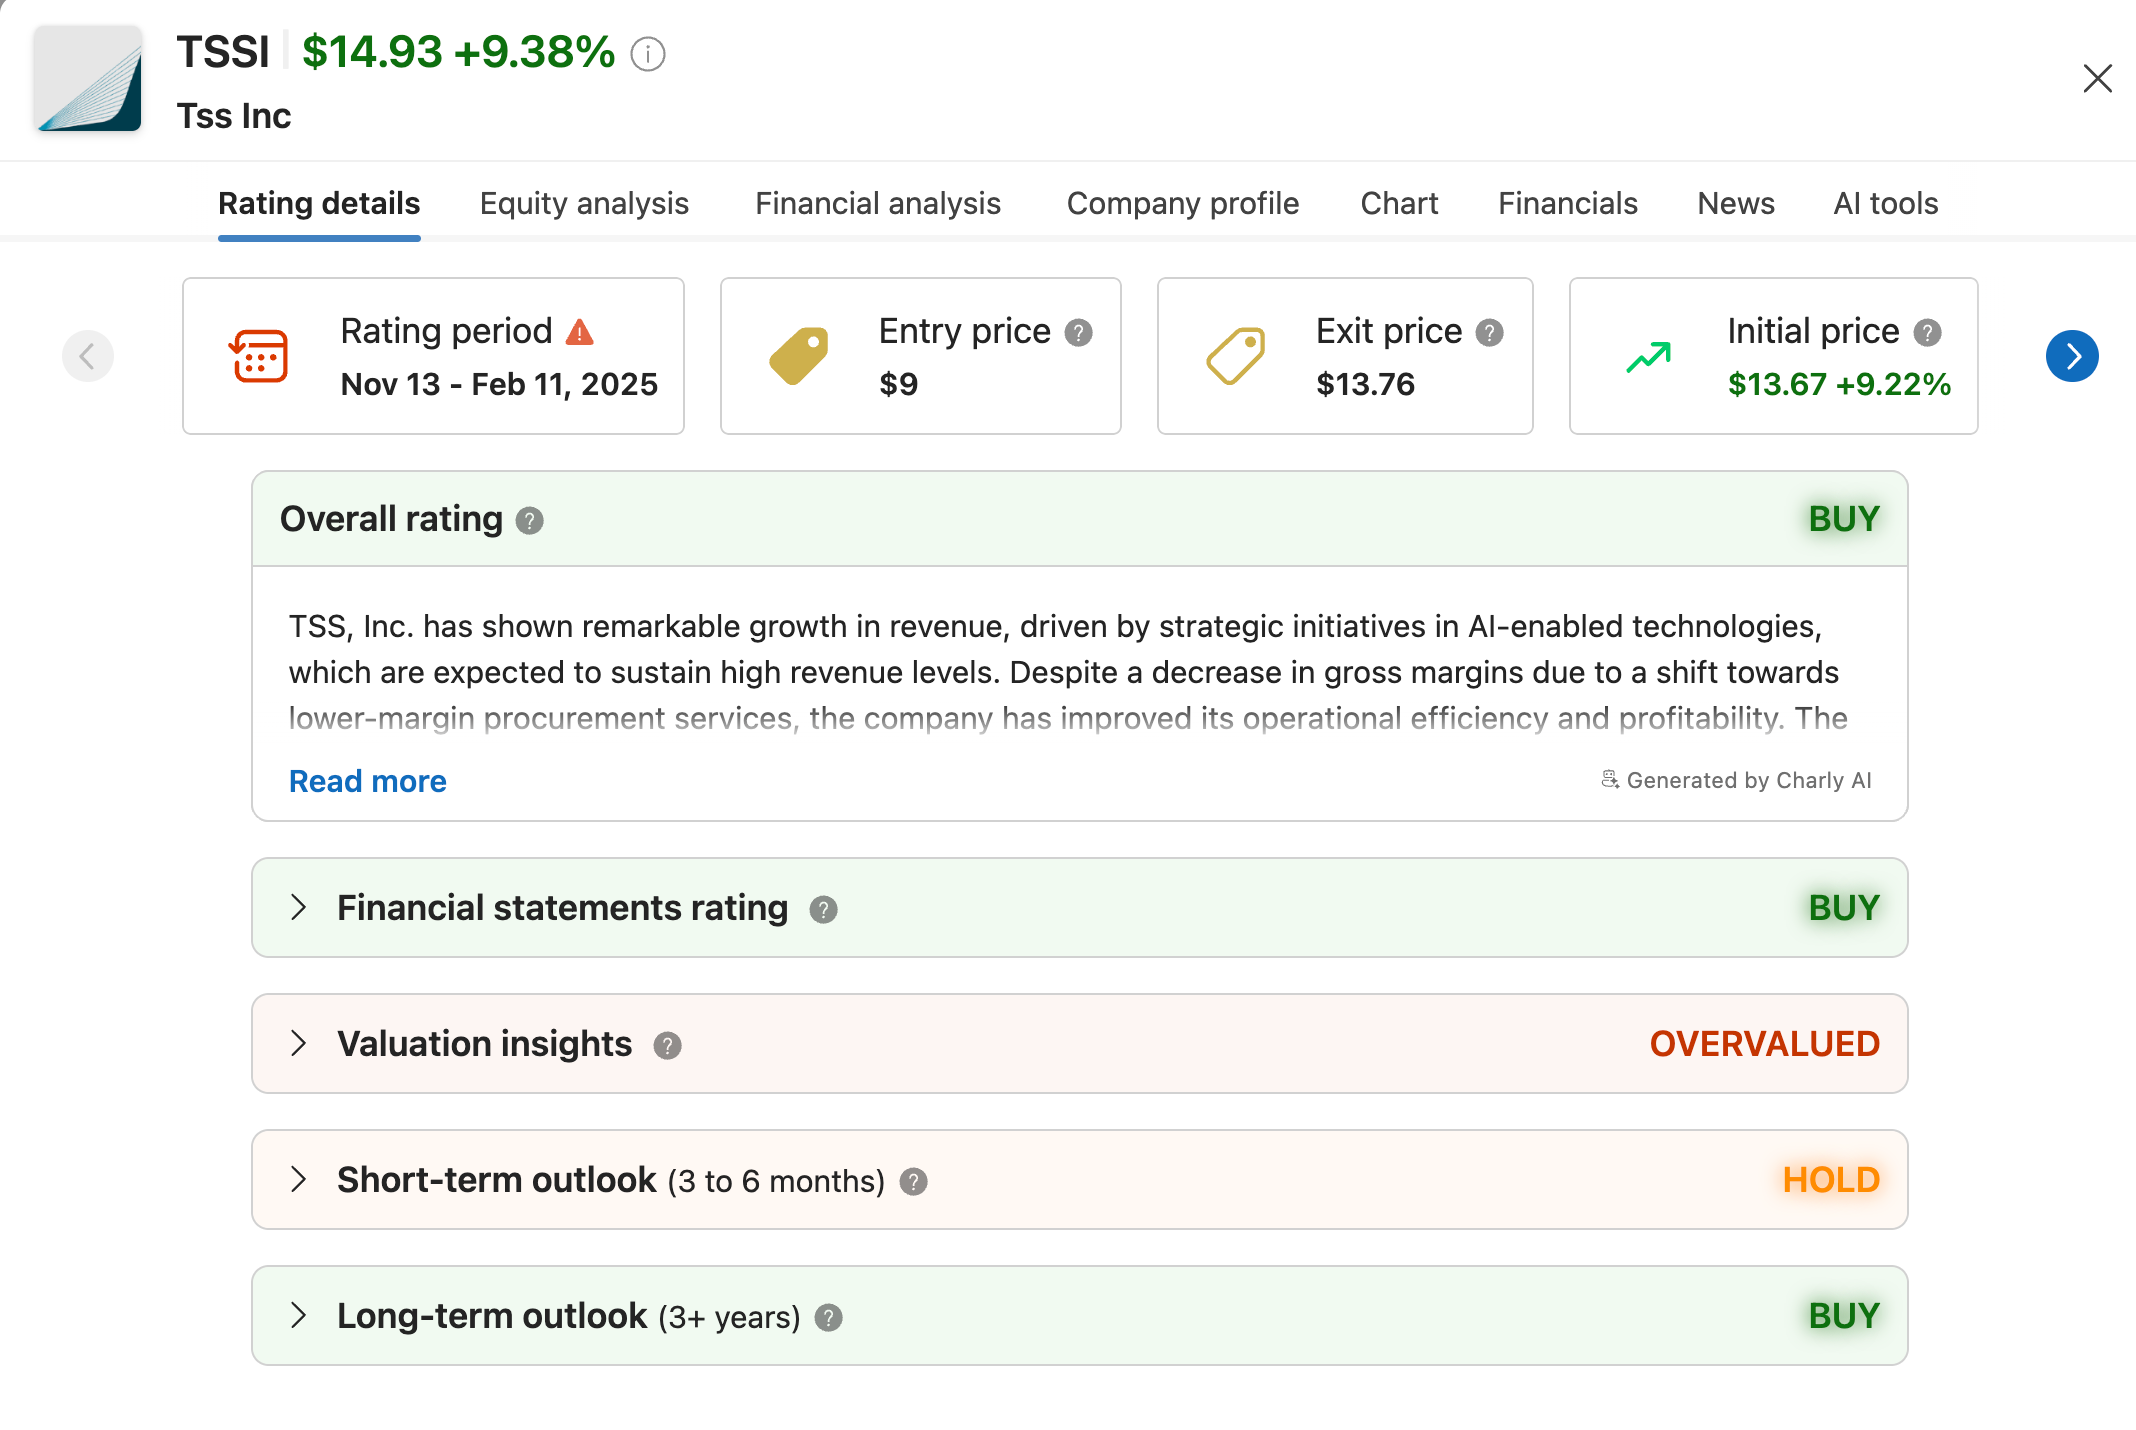
Task: Click the Generated by Charly AI label
Action: click(1736, 780)
